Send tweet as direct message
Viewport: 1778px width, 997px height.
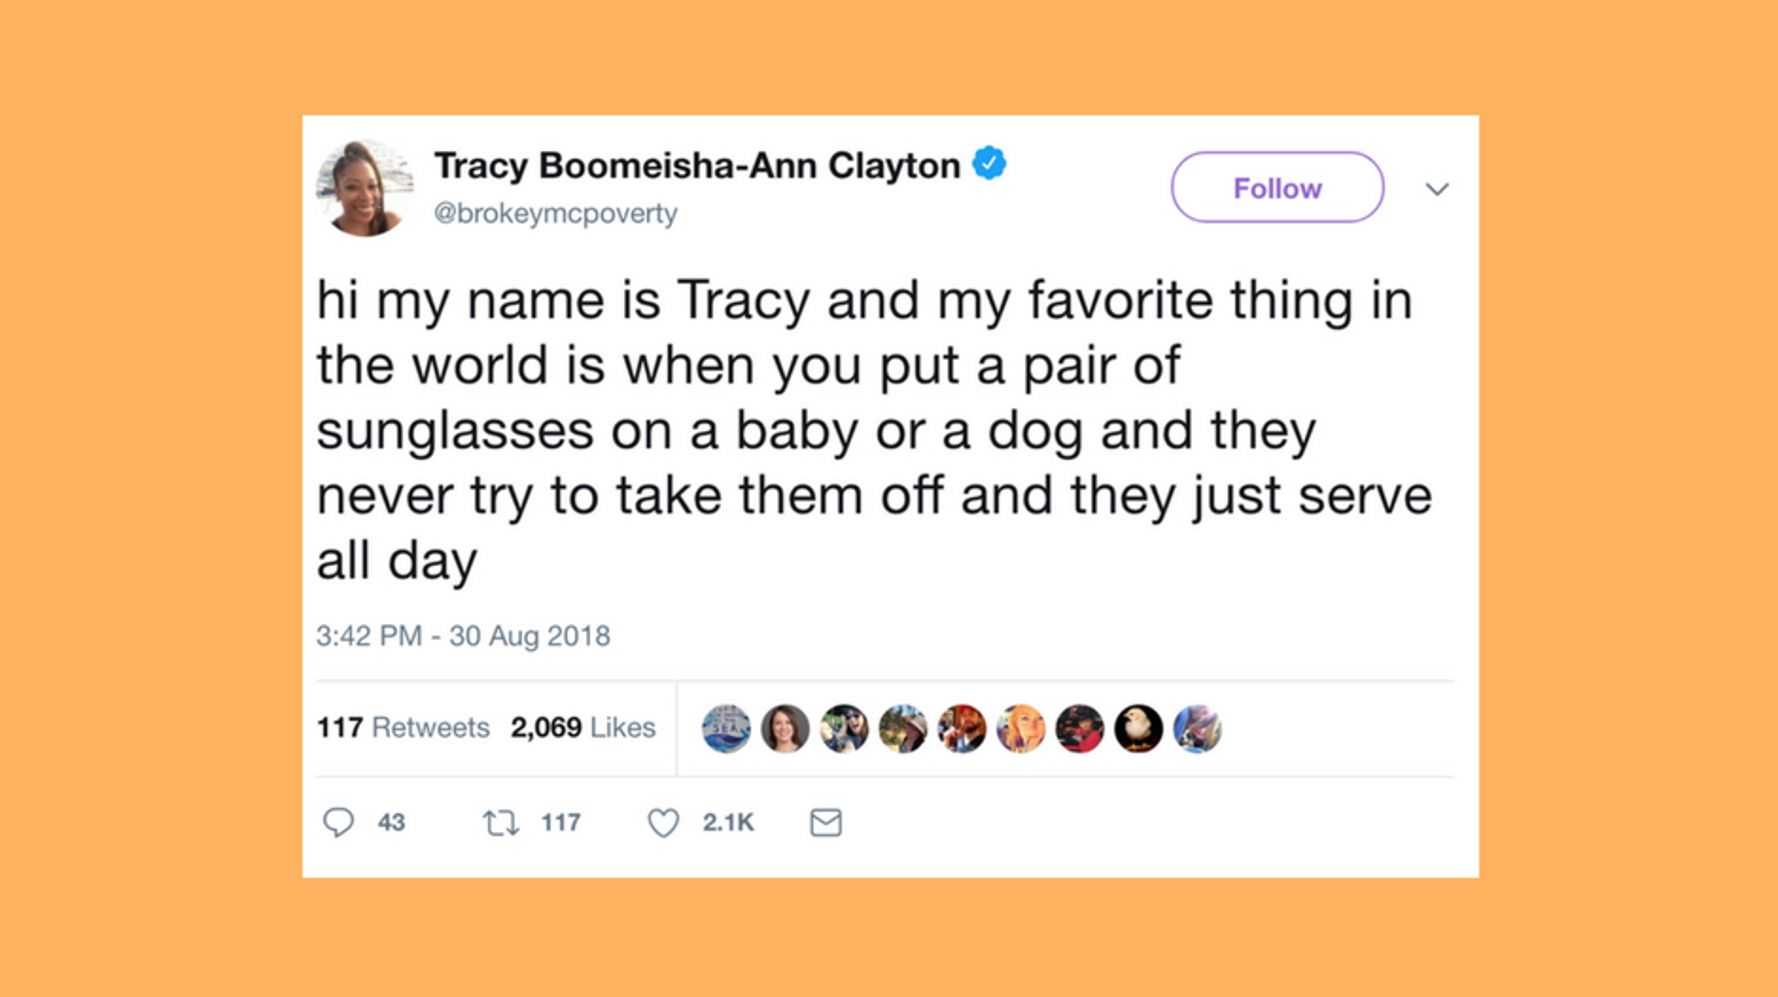coord(824,822)
